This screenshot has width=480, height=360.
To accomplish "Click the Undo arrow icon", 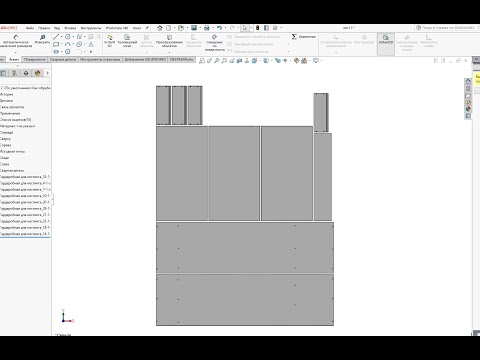I will (x=219, y=28).
